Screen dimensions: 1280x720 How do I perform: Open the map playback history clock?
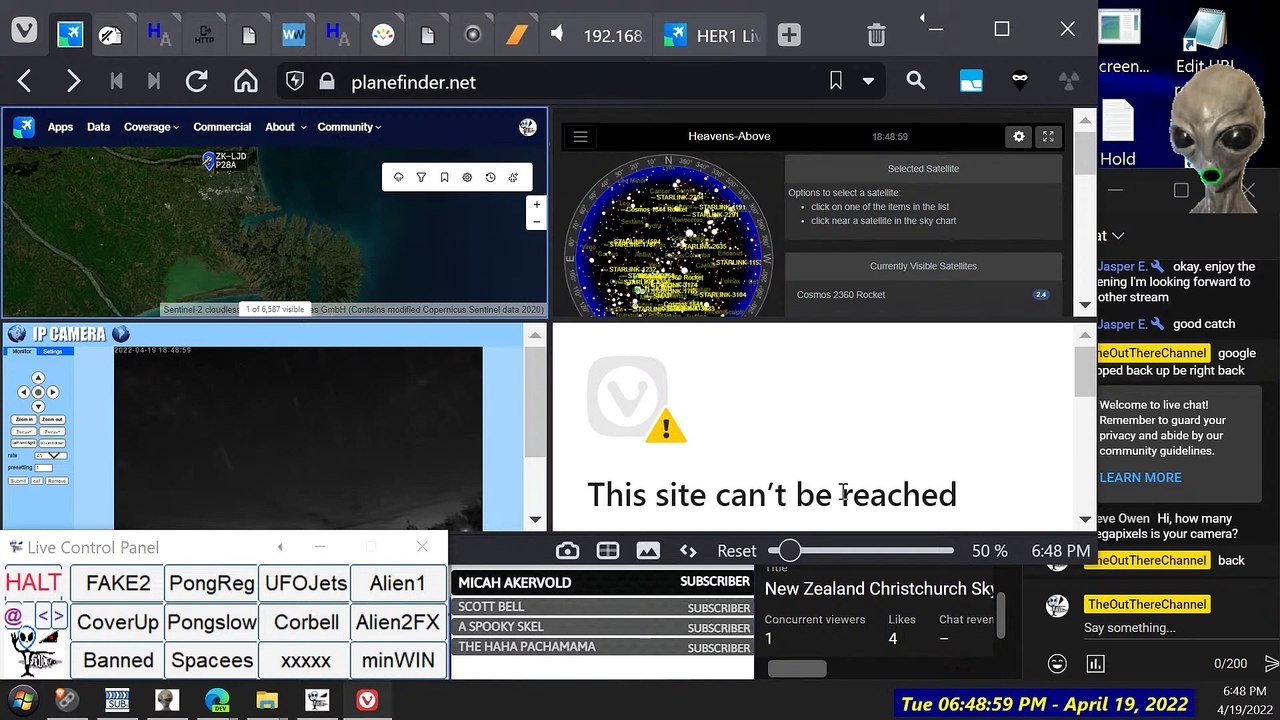click(x=490, y=177)
